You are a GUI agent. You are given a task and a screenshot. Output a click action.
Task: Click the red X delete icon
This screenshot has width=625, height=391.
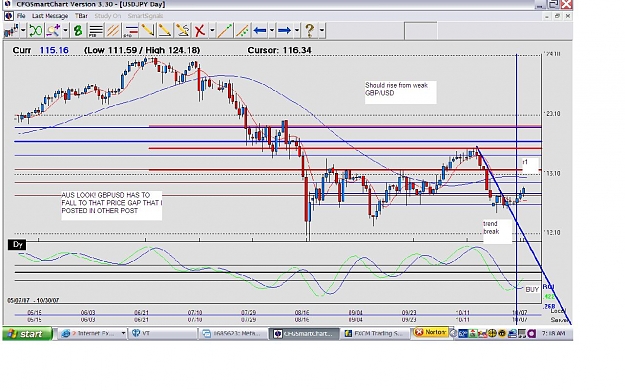tap(200, 30)
